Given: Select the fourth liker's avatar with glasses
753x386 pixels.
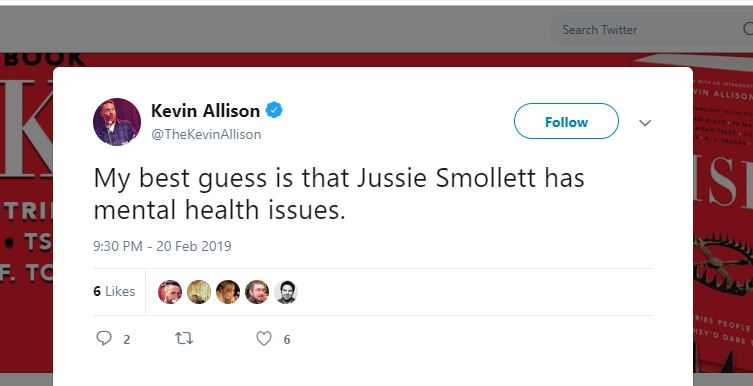Looking at the screenshot, I should click(257, 292).
